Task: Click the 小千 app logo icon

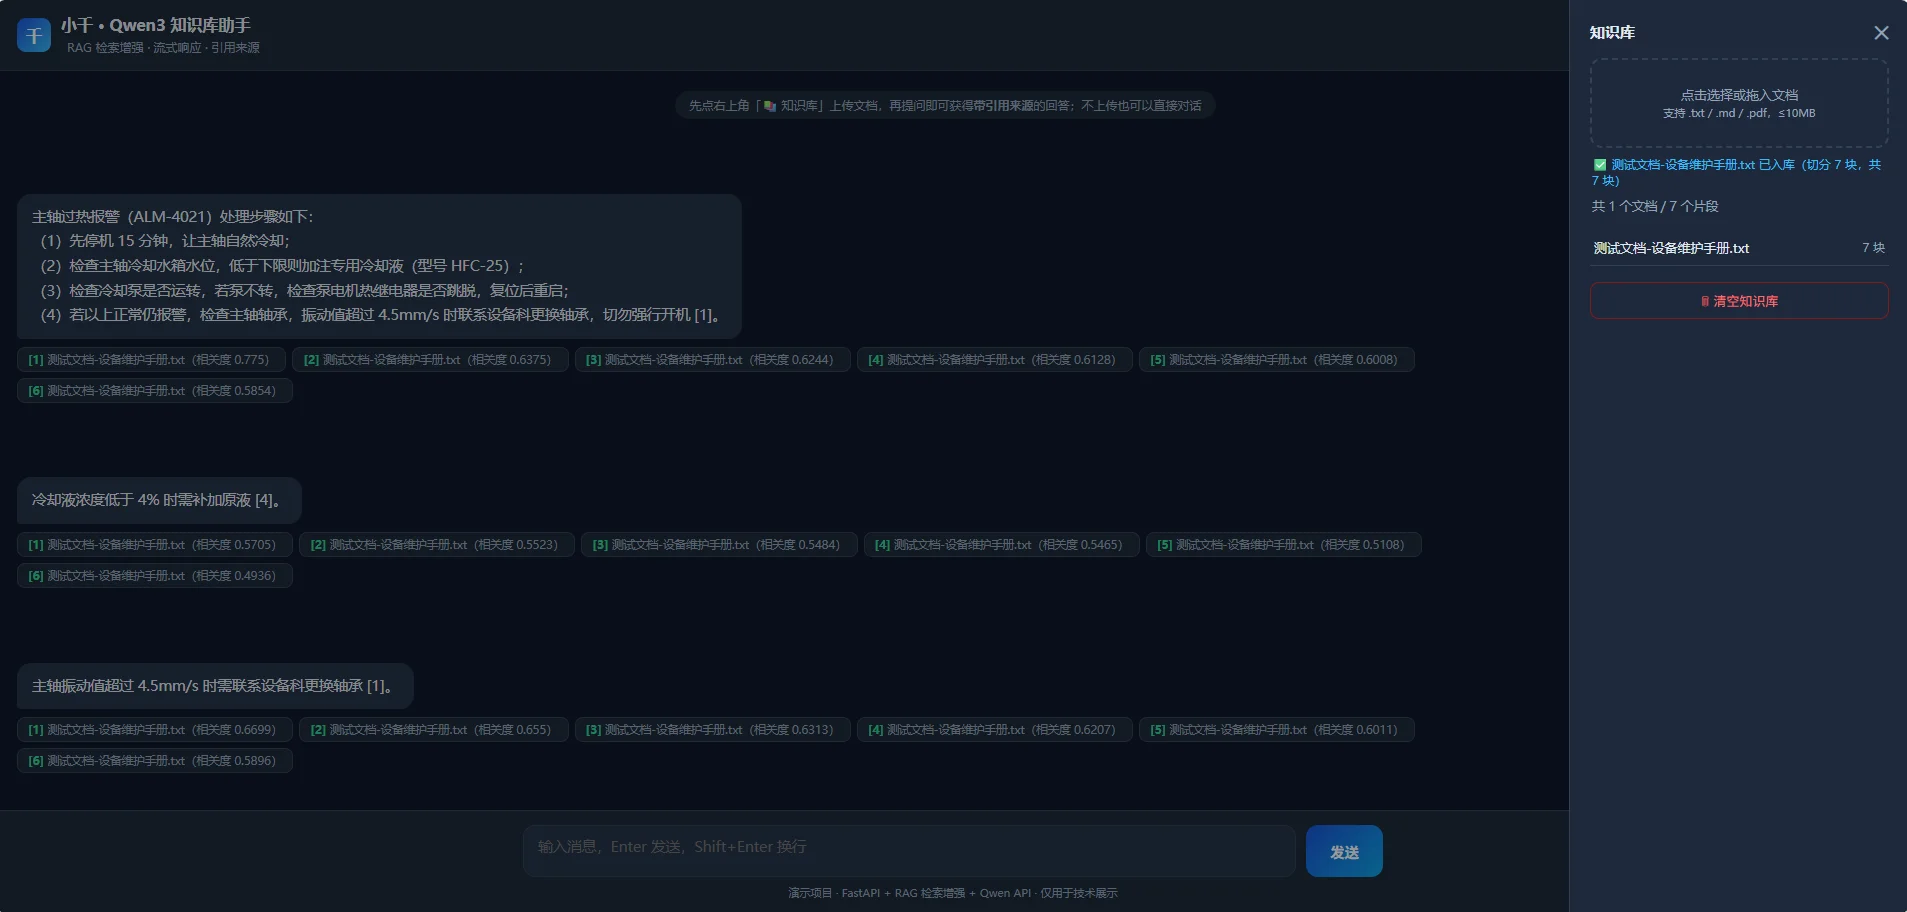Action: tap(34, 35)
